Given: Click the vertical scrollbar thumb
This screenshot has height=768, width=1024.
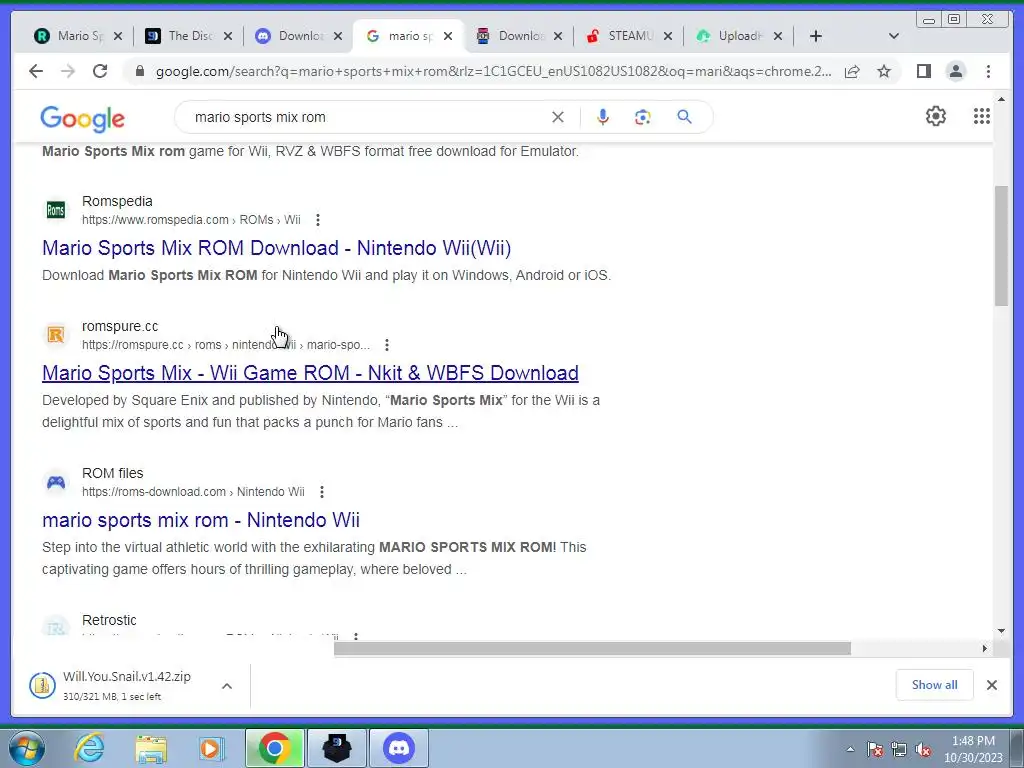Looking at the screenshot, I should click(1001, 246).
